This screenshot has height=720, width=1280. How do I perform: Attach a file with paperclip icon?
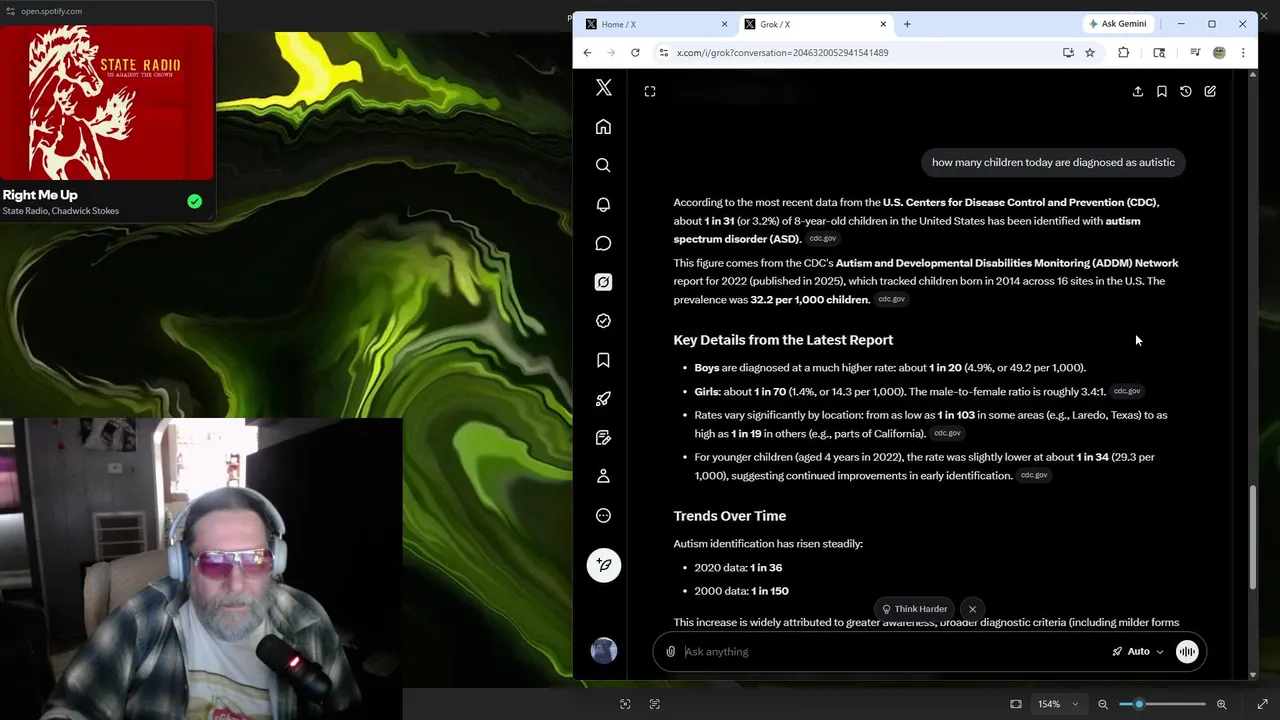click(x=671, y=652)
